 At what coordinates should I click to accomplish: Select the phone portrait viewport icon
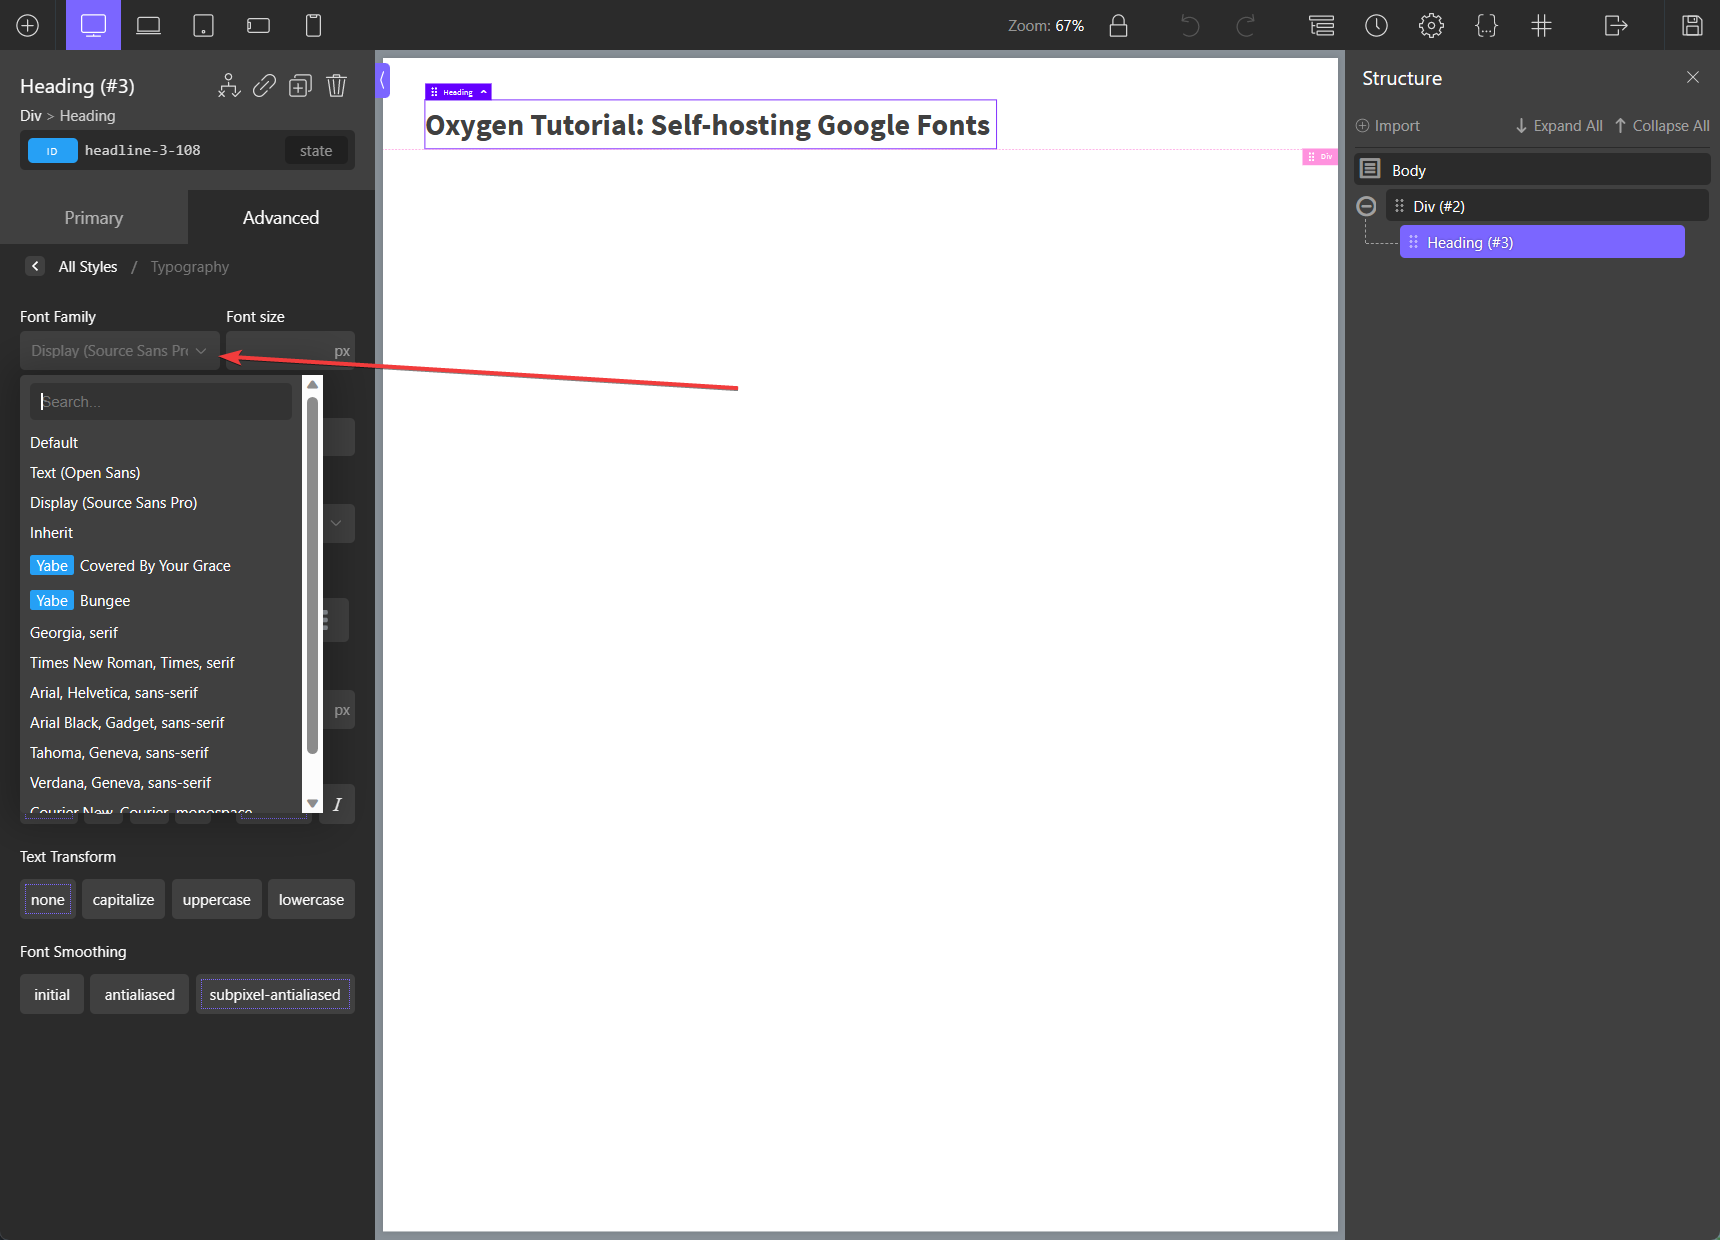(x=313, y=25)
